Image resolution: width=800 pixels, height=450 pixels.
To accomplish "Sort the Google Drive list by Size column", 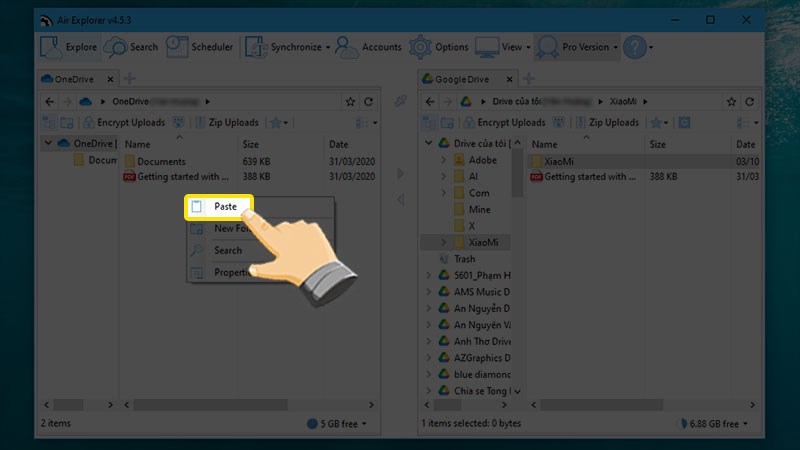I will pos(657,144).
